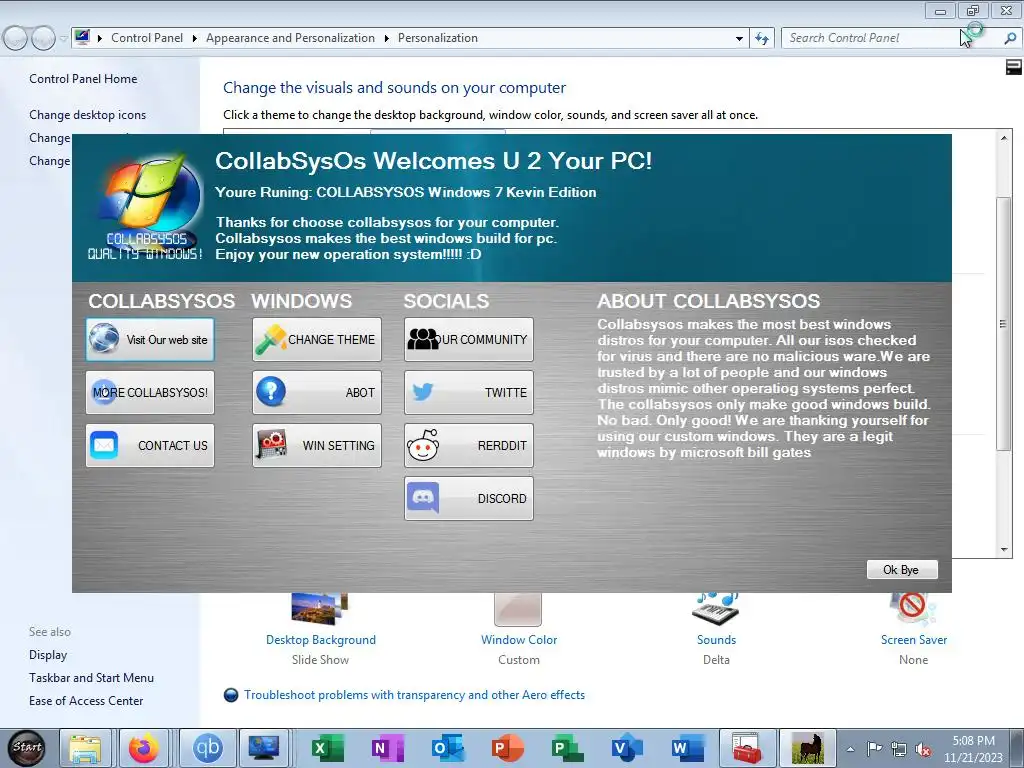This screenshot has height=768, width=1024.
Task: Open Taskbar and Start Menu link
Action: (x=91, y=678)
